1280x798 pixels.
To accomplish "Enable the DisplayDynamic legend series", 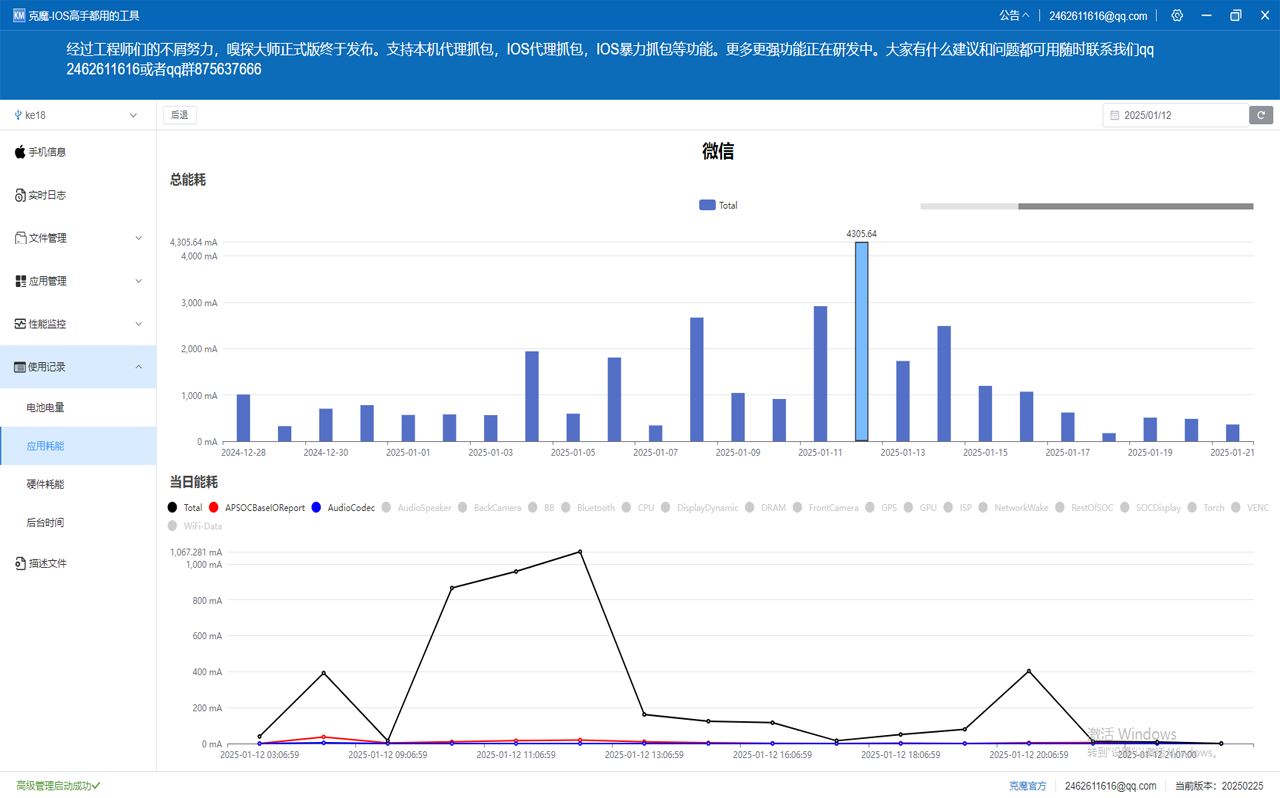I will (x=702, y=508).
